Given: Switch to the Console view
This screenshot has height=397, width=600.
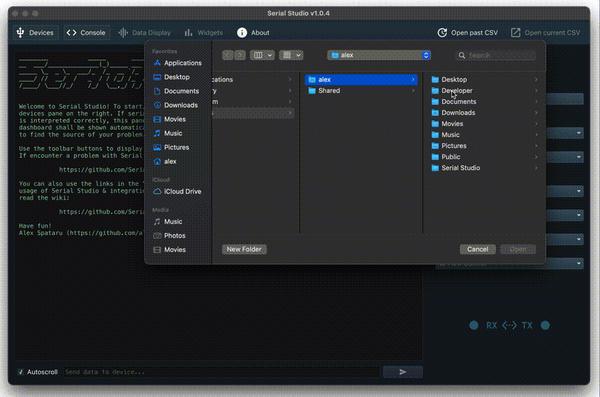Looking at the screenshot, I should 86,33.
